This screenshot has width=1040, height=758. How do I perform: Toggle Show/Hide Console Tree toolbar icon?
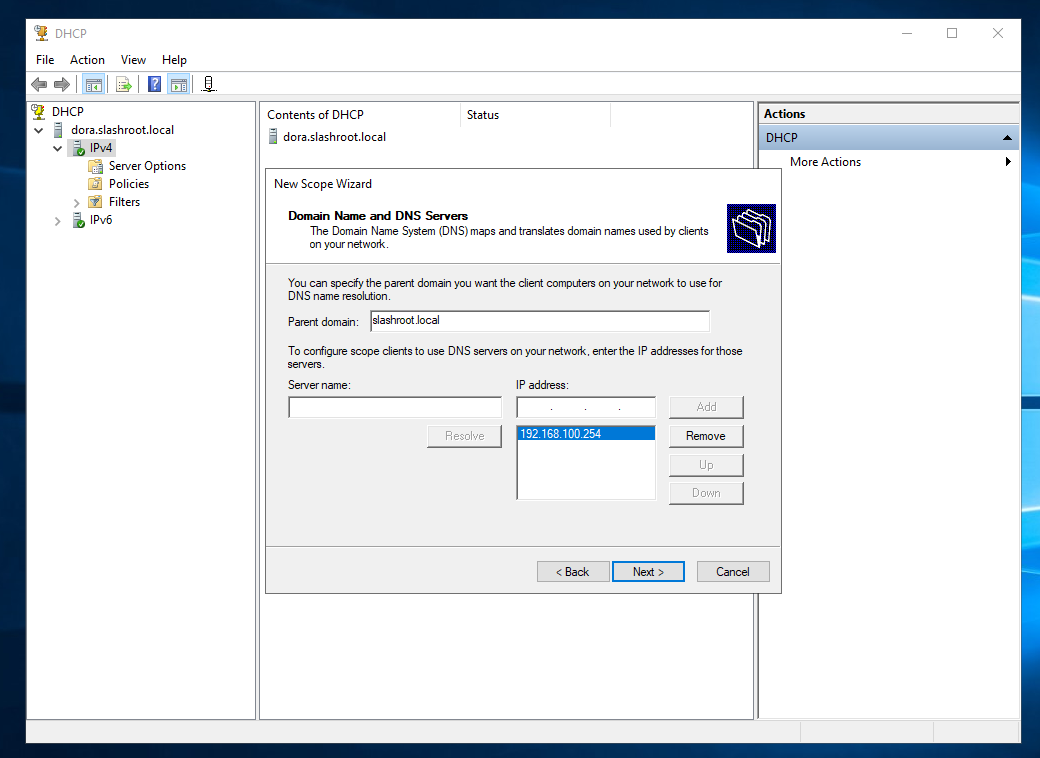[x=93, y=85]
